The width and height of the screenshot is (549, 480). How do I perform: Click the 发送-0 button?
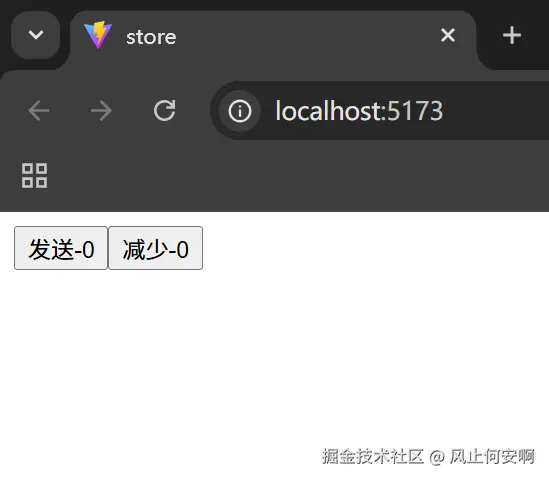tap(61, 248)
